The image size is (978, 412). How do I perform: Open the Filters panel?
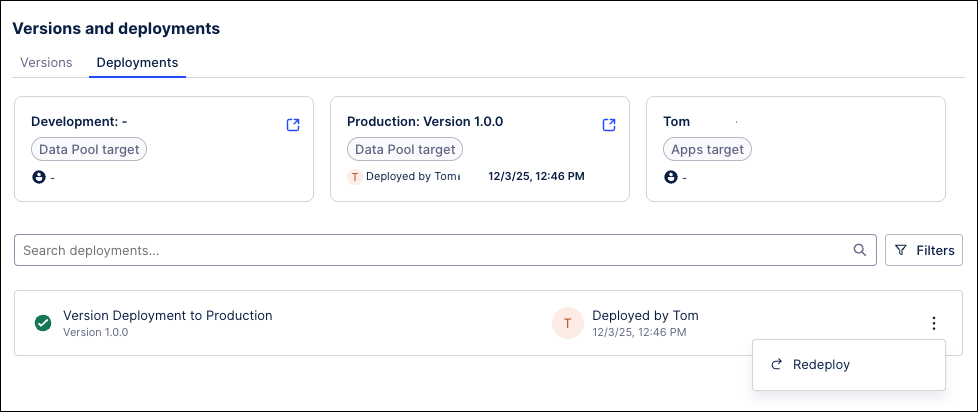coord(924,250)
